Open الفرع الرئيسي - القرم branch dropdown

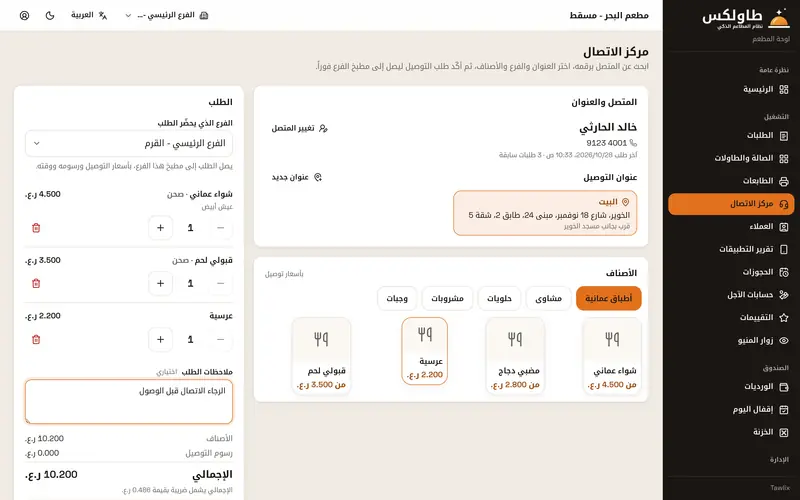tap(129, 143)
